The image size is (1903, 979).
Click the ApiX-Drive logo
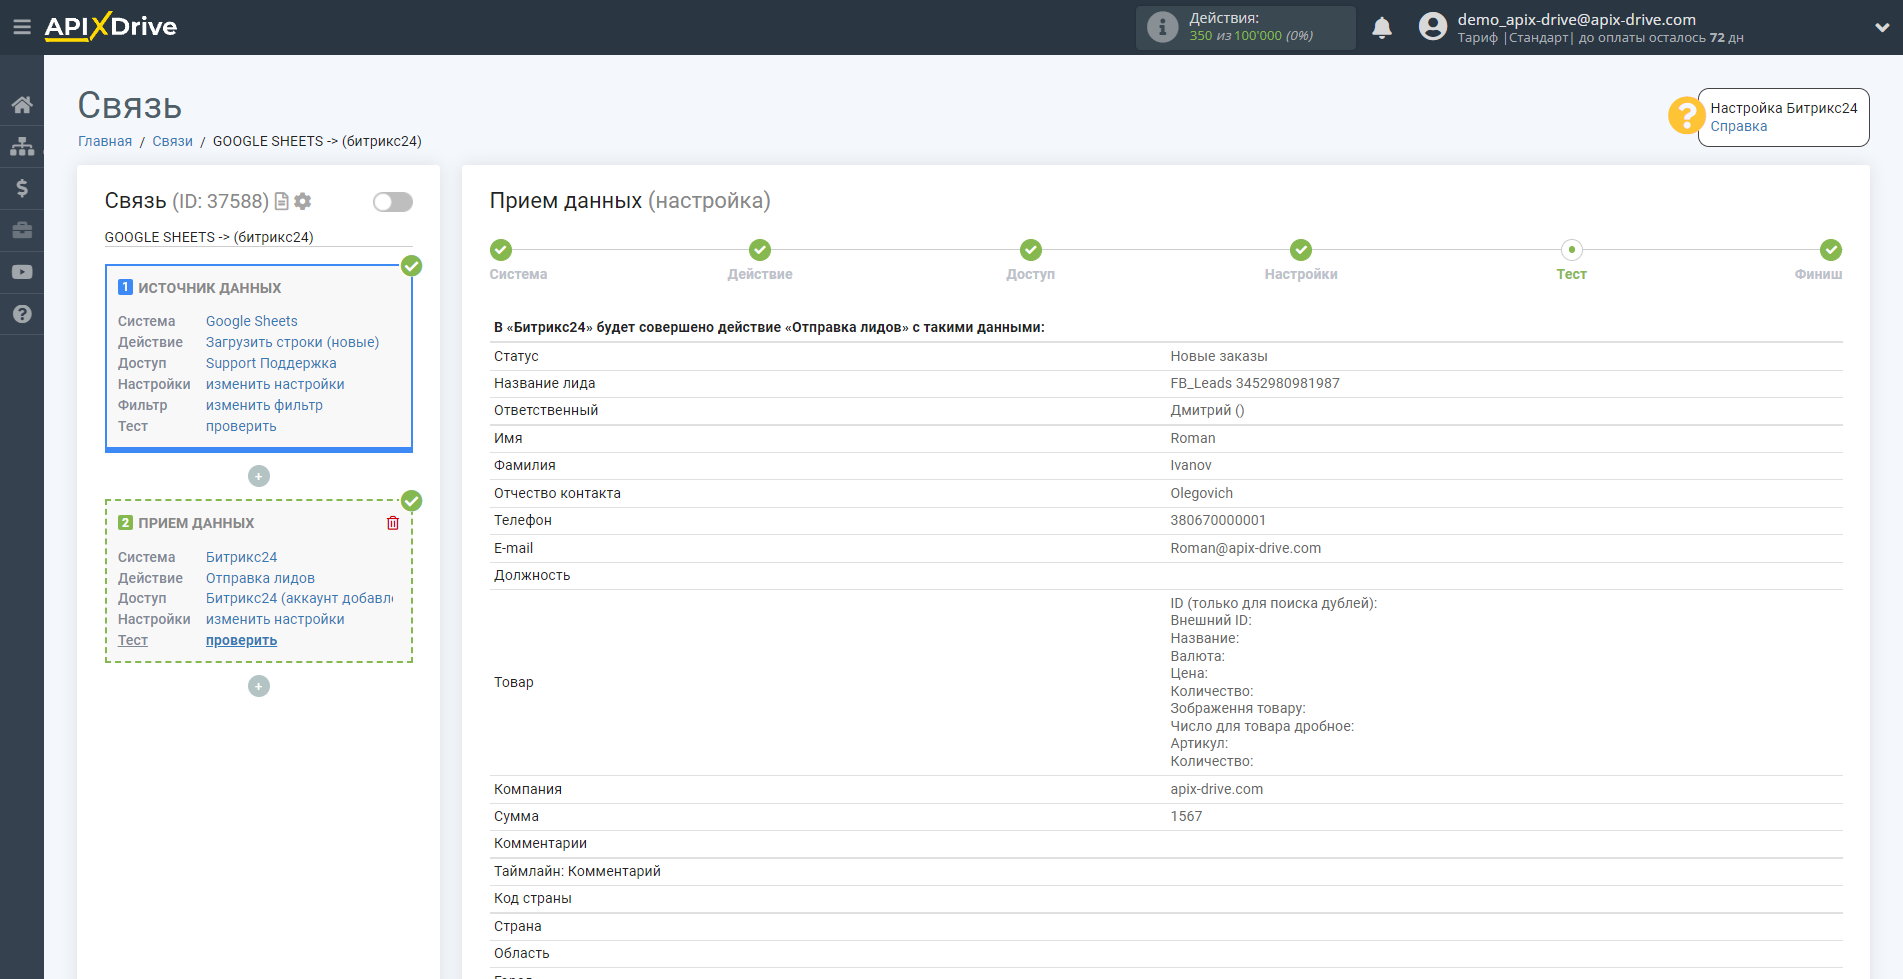111,27
